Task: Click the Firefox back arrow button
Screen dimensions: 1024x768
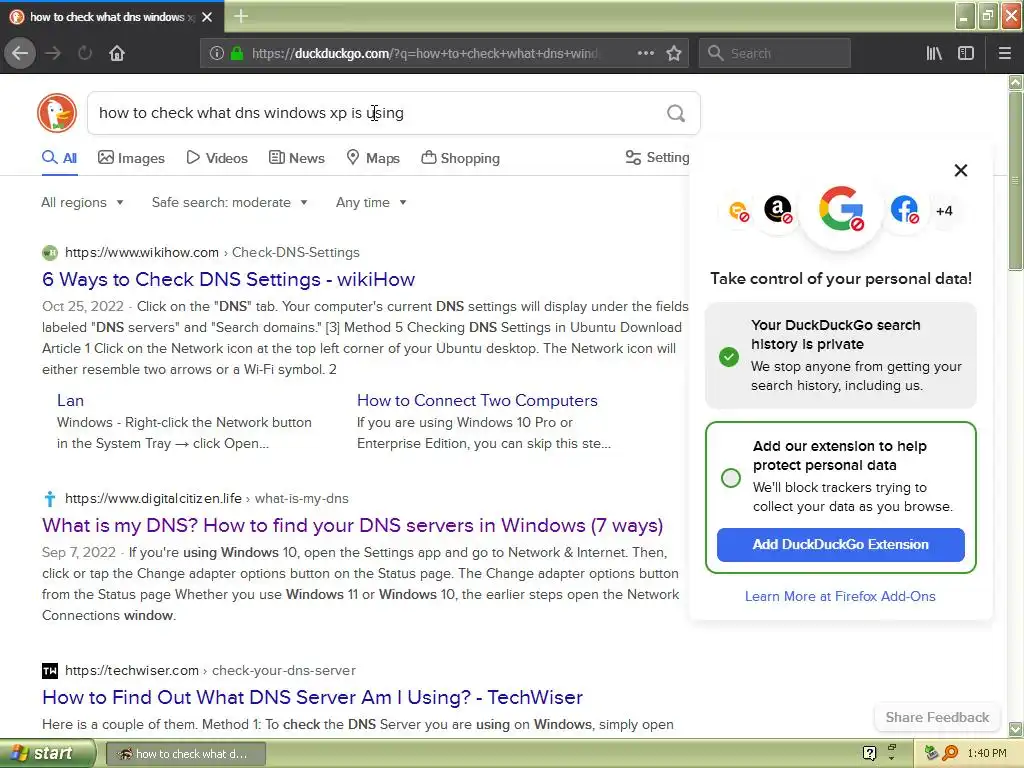Action: [x=20, y=53]
